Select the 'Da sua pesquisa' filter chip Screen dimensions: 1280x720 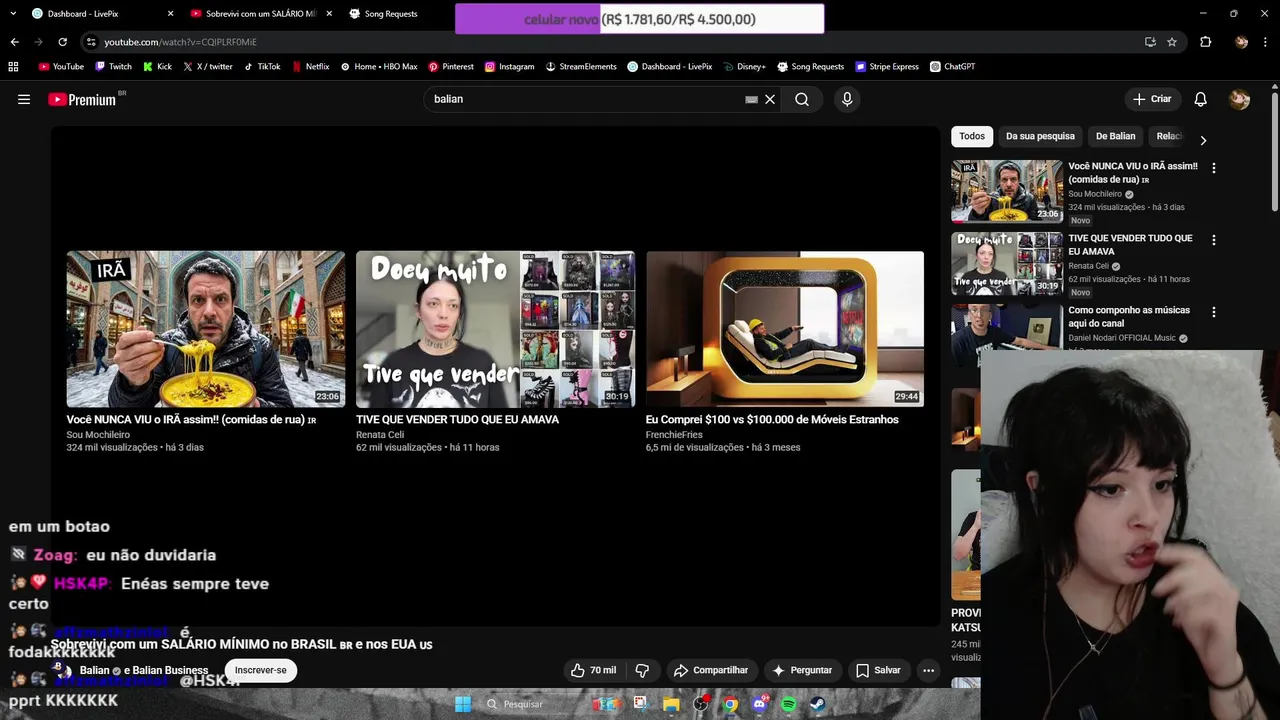(x=1040, y=136)
